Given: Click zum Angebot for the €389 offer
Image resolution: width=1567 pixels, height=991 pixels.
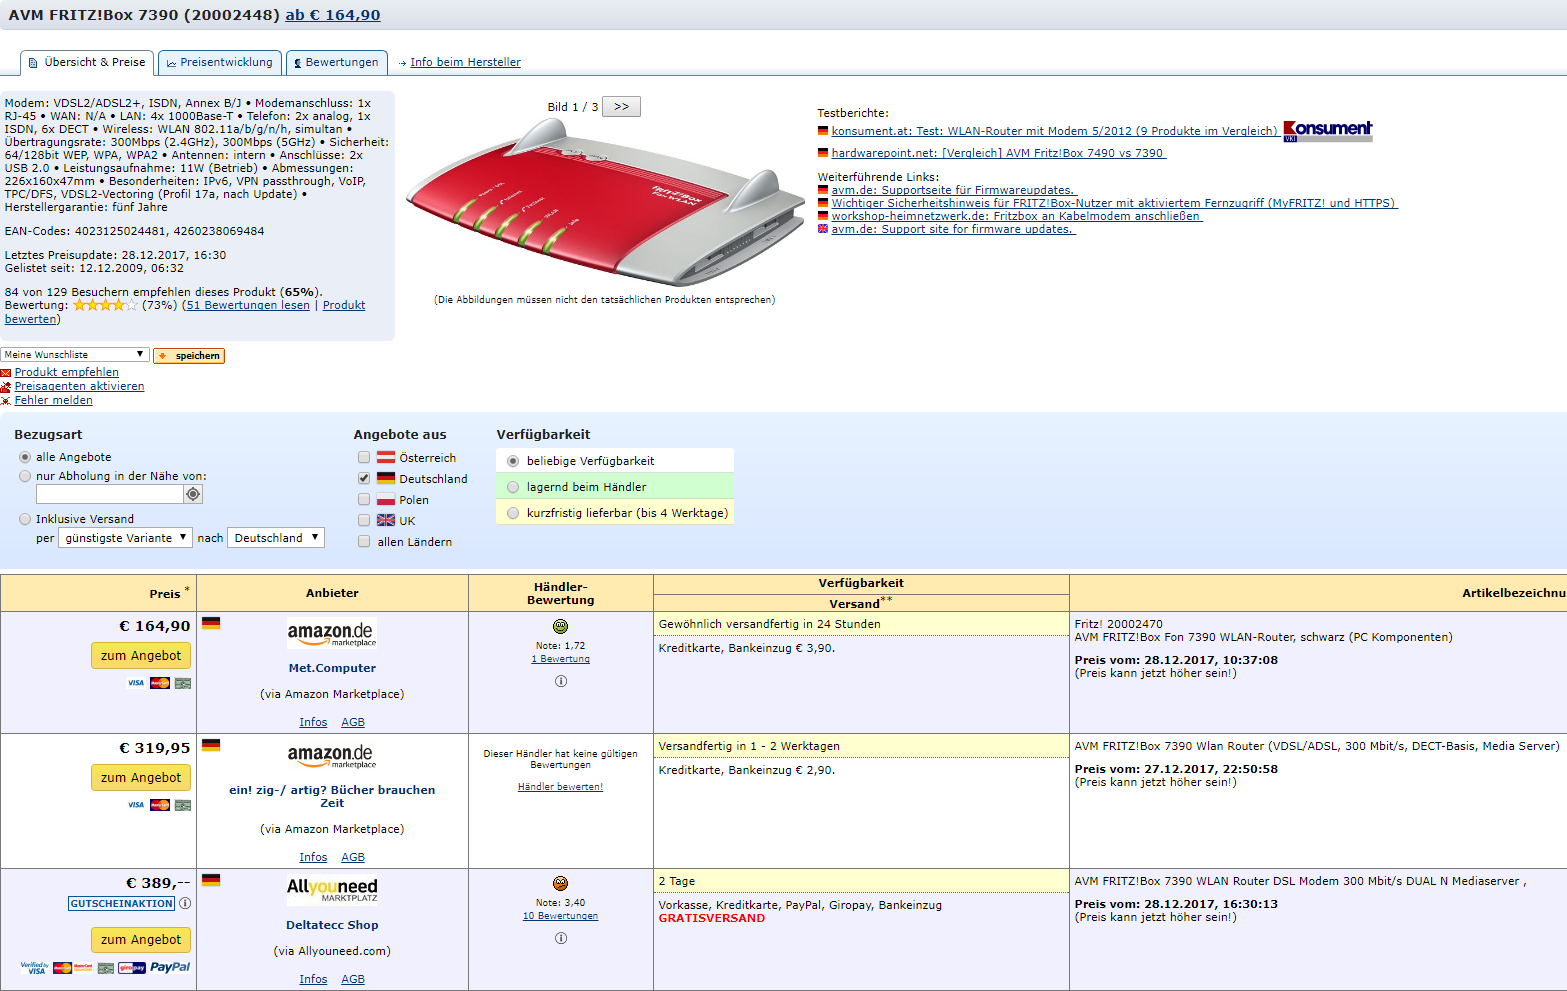Looking at the screenshot, I should click(141, 940).
